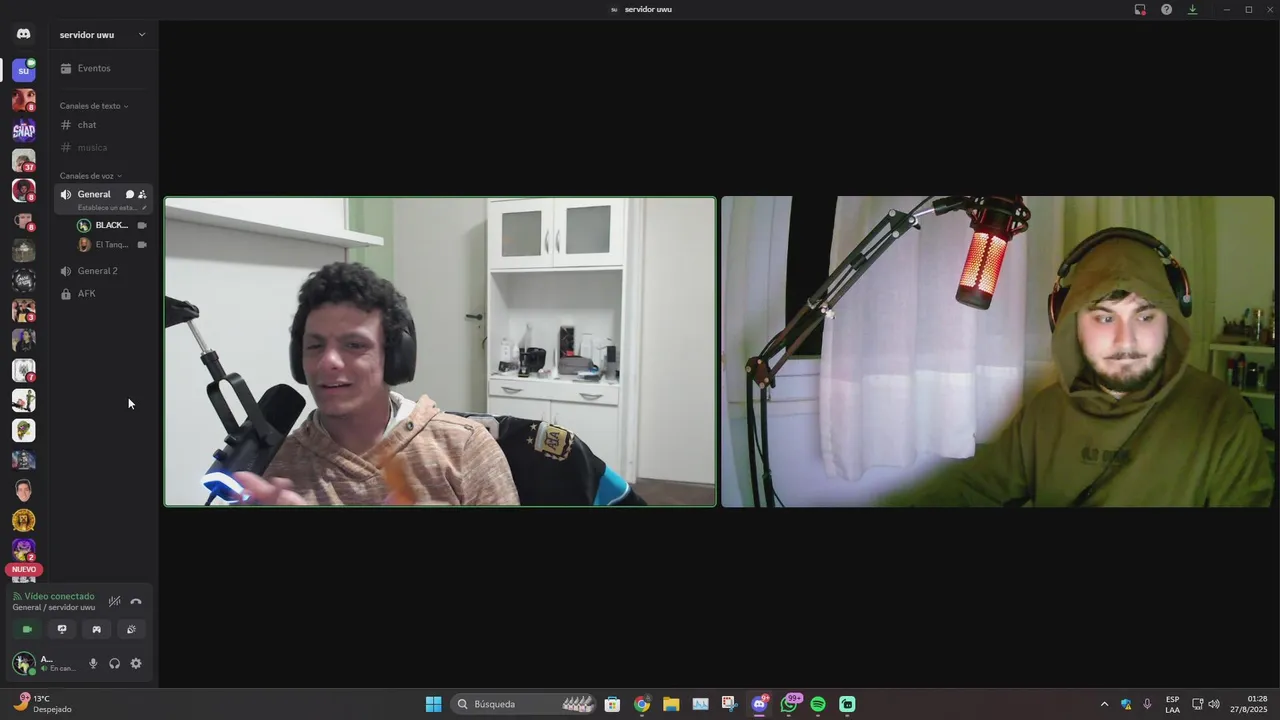Start sharing your screen
1280x720 pixels.
click(62, 629)
